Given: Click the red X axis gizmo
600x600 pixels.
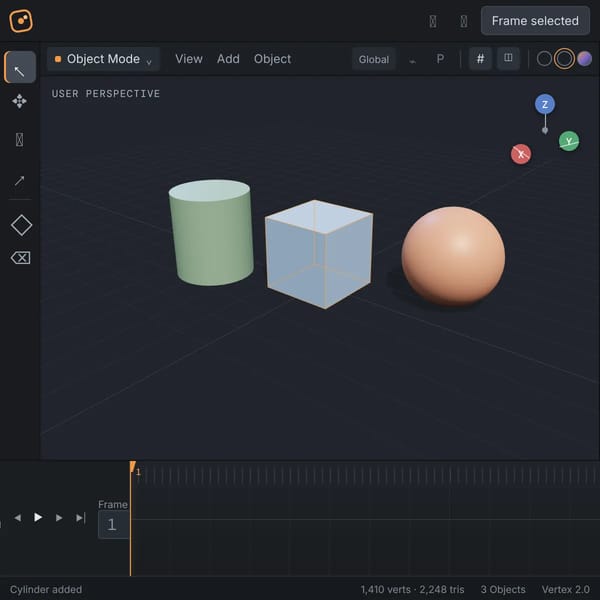Looking at the screenshot, I should 521,154.
